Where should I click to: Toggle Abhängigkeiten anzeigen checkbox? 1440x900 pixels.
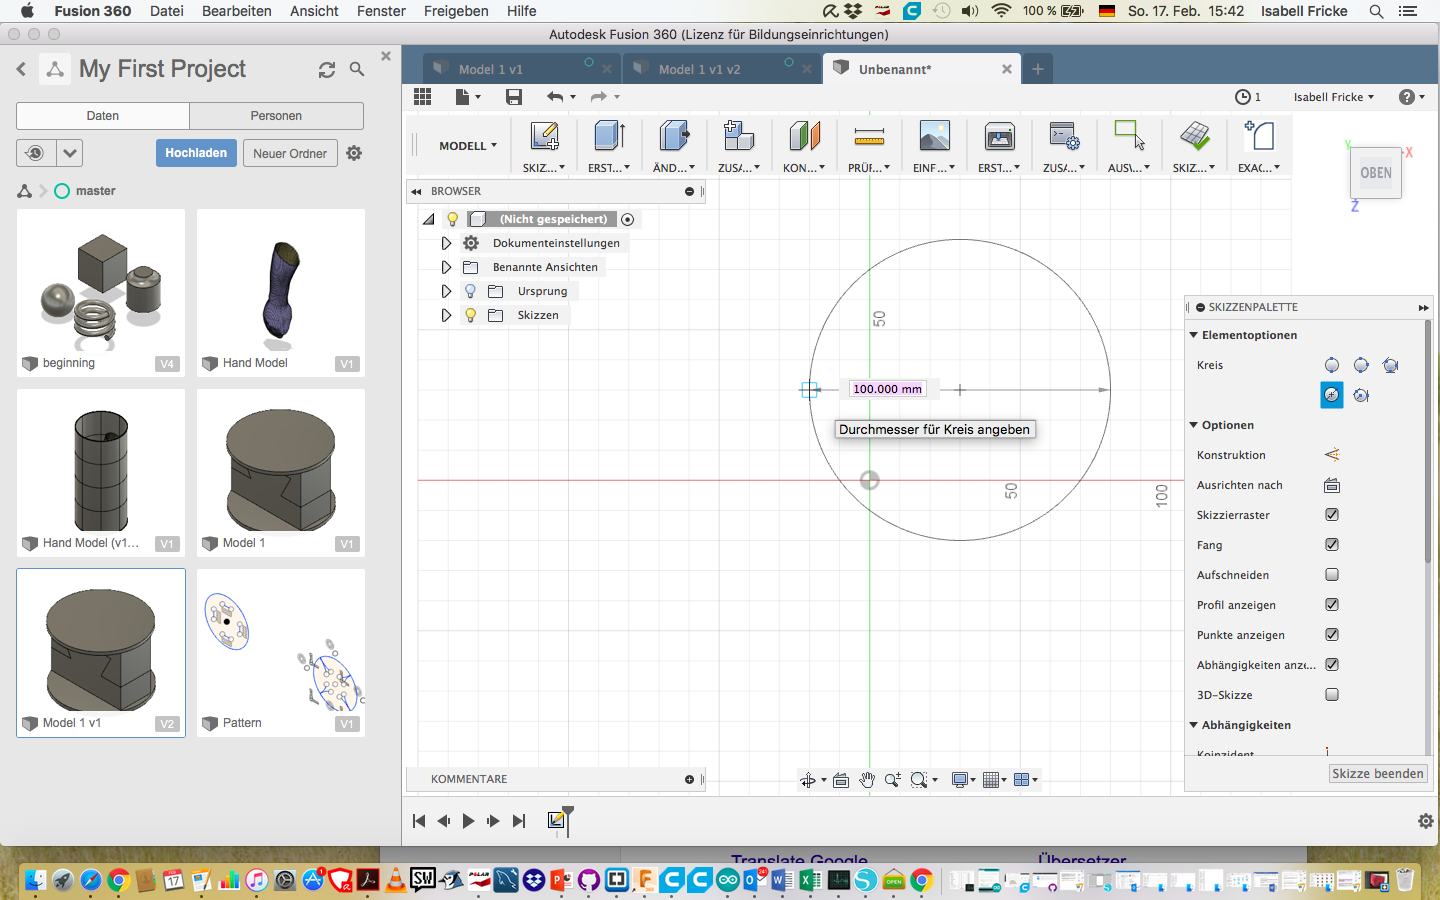click(x=1332, y=665)
